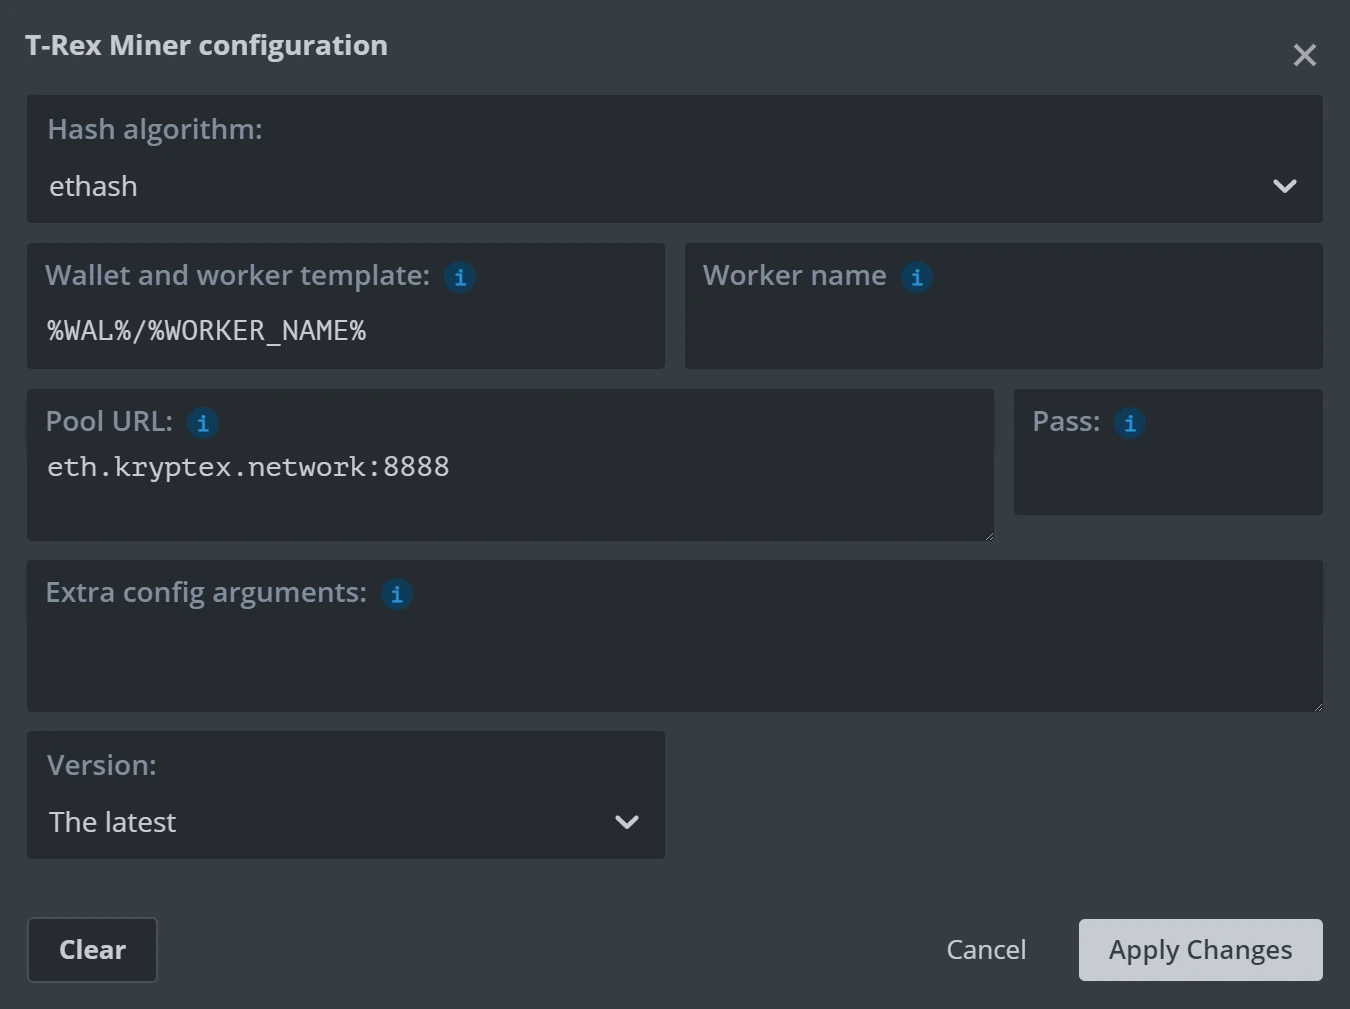The image size is (1350, 1009).
Task: Click the info icon beside Wallet and worker template
Action: tap(459, 277)
